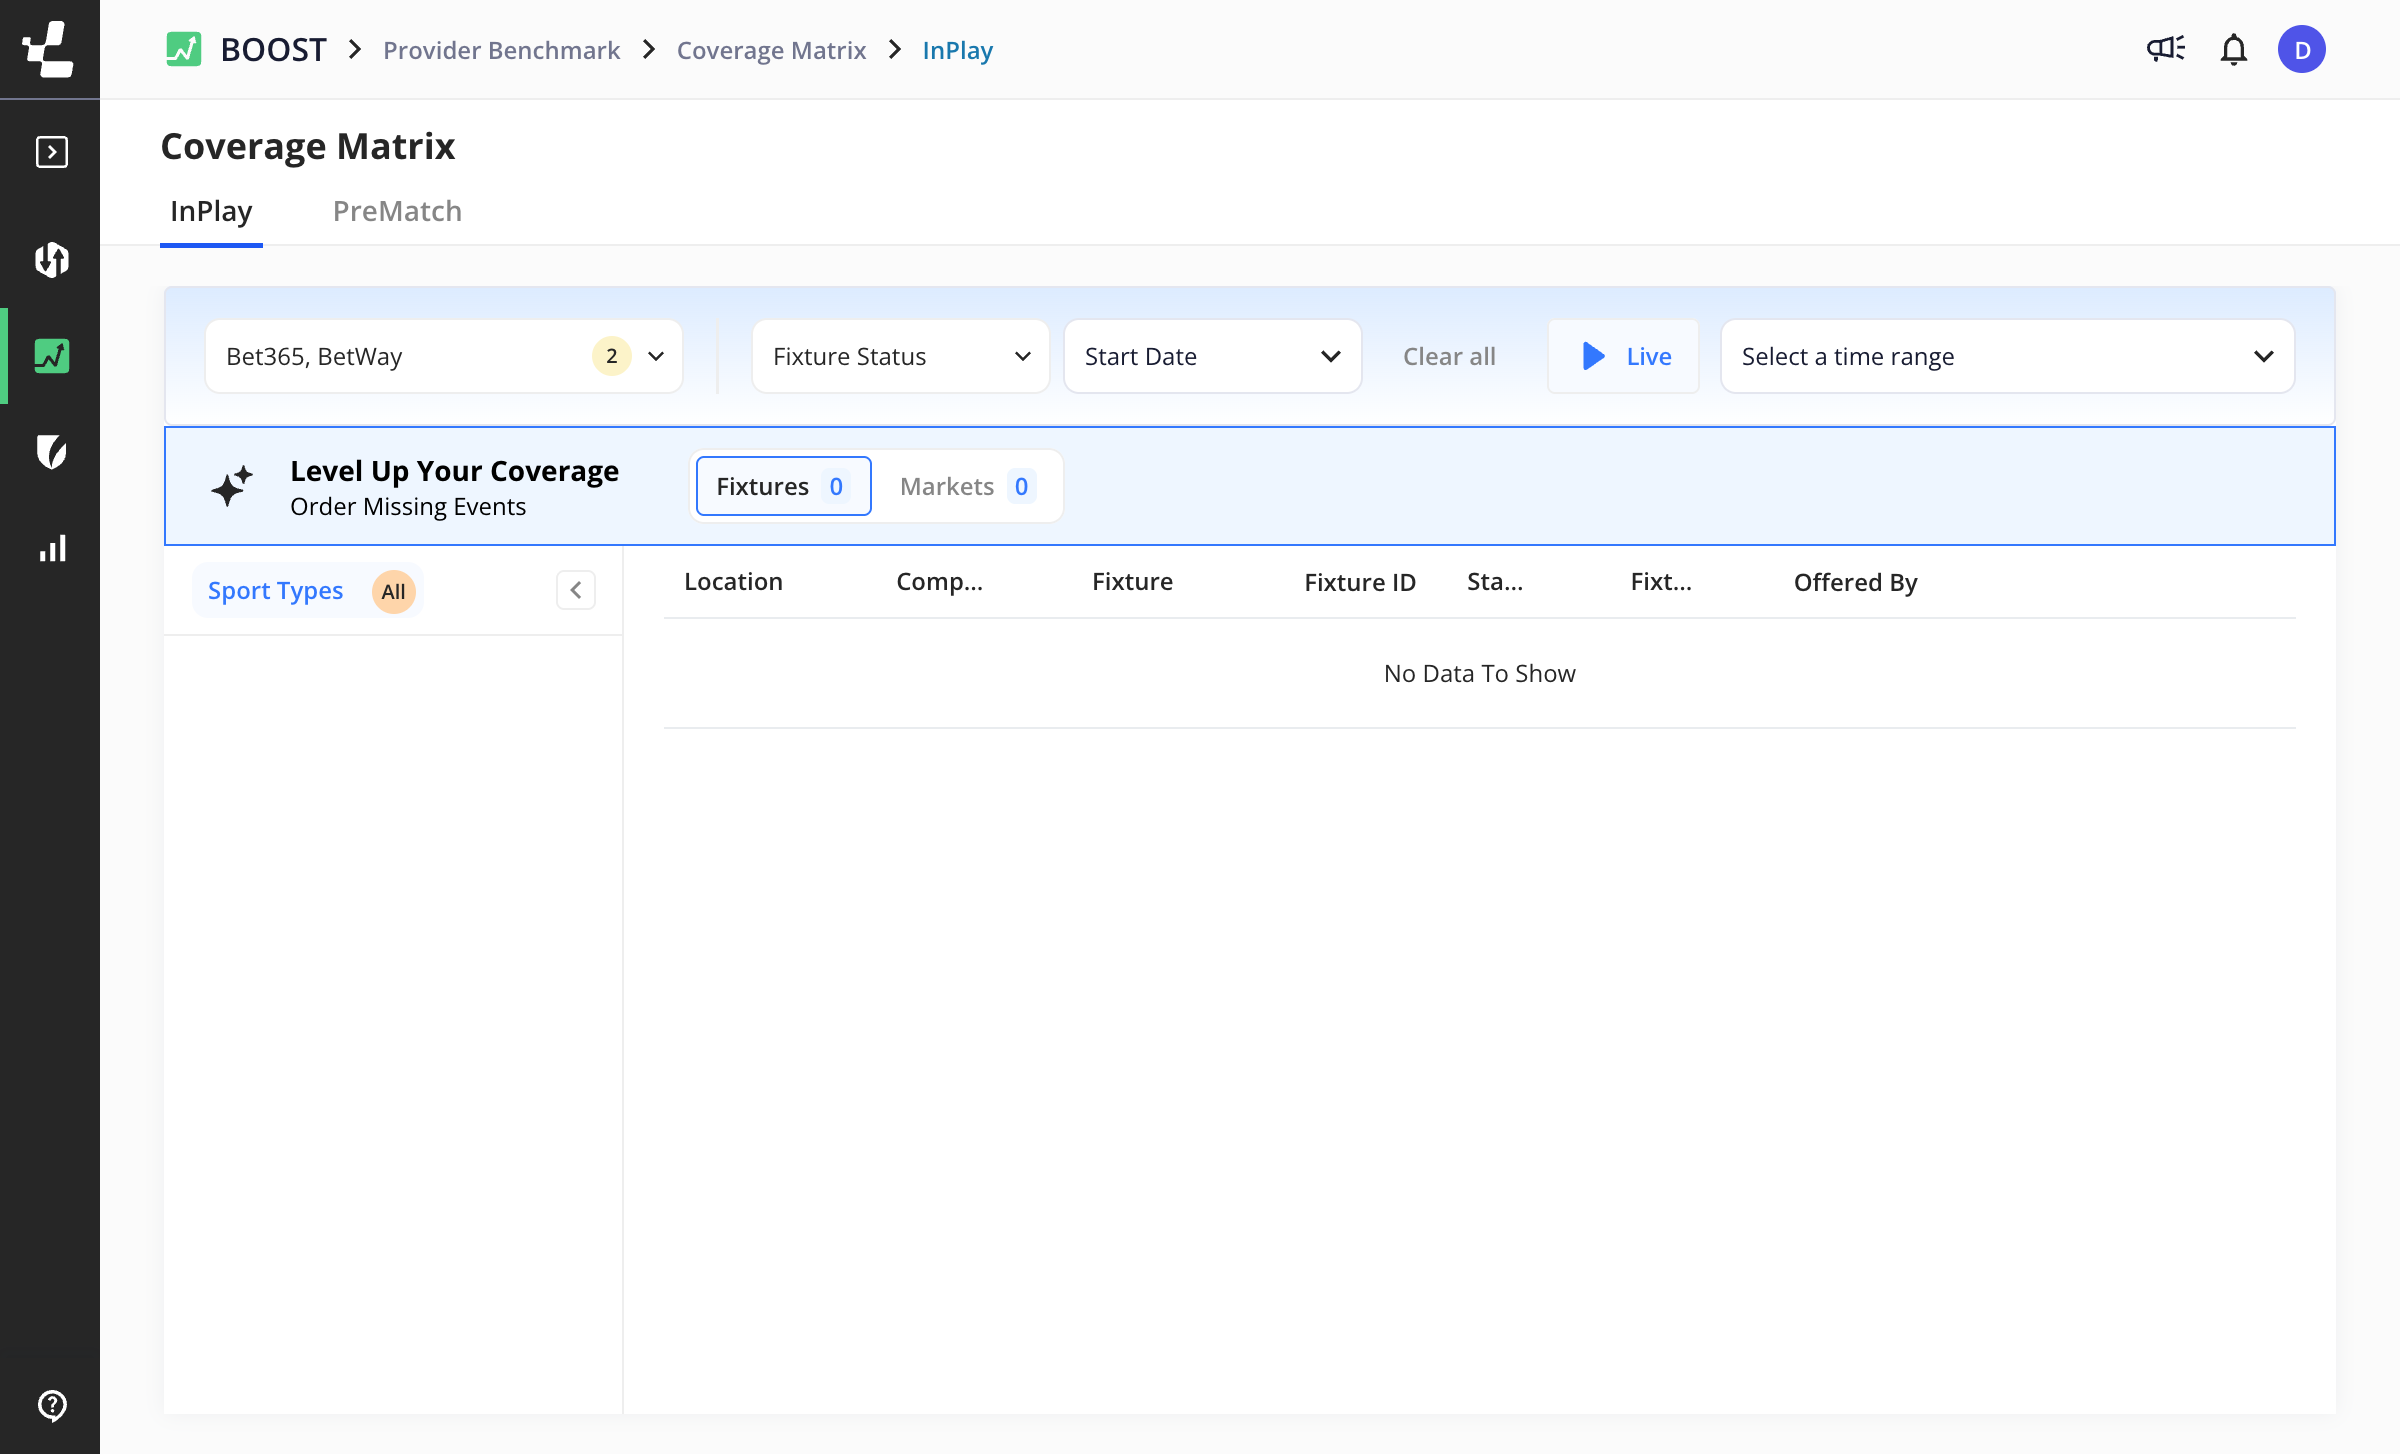This screenshot has height=1454, width=2400.
Task: Switch to Markets count toggle
Action: (965, 486)
